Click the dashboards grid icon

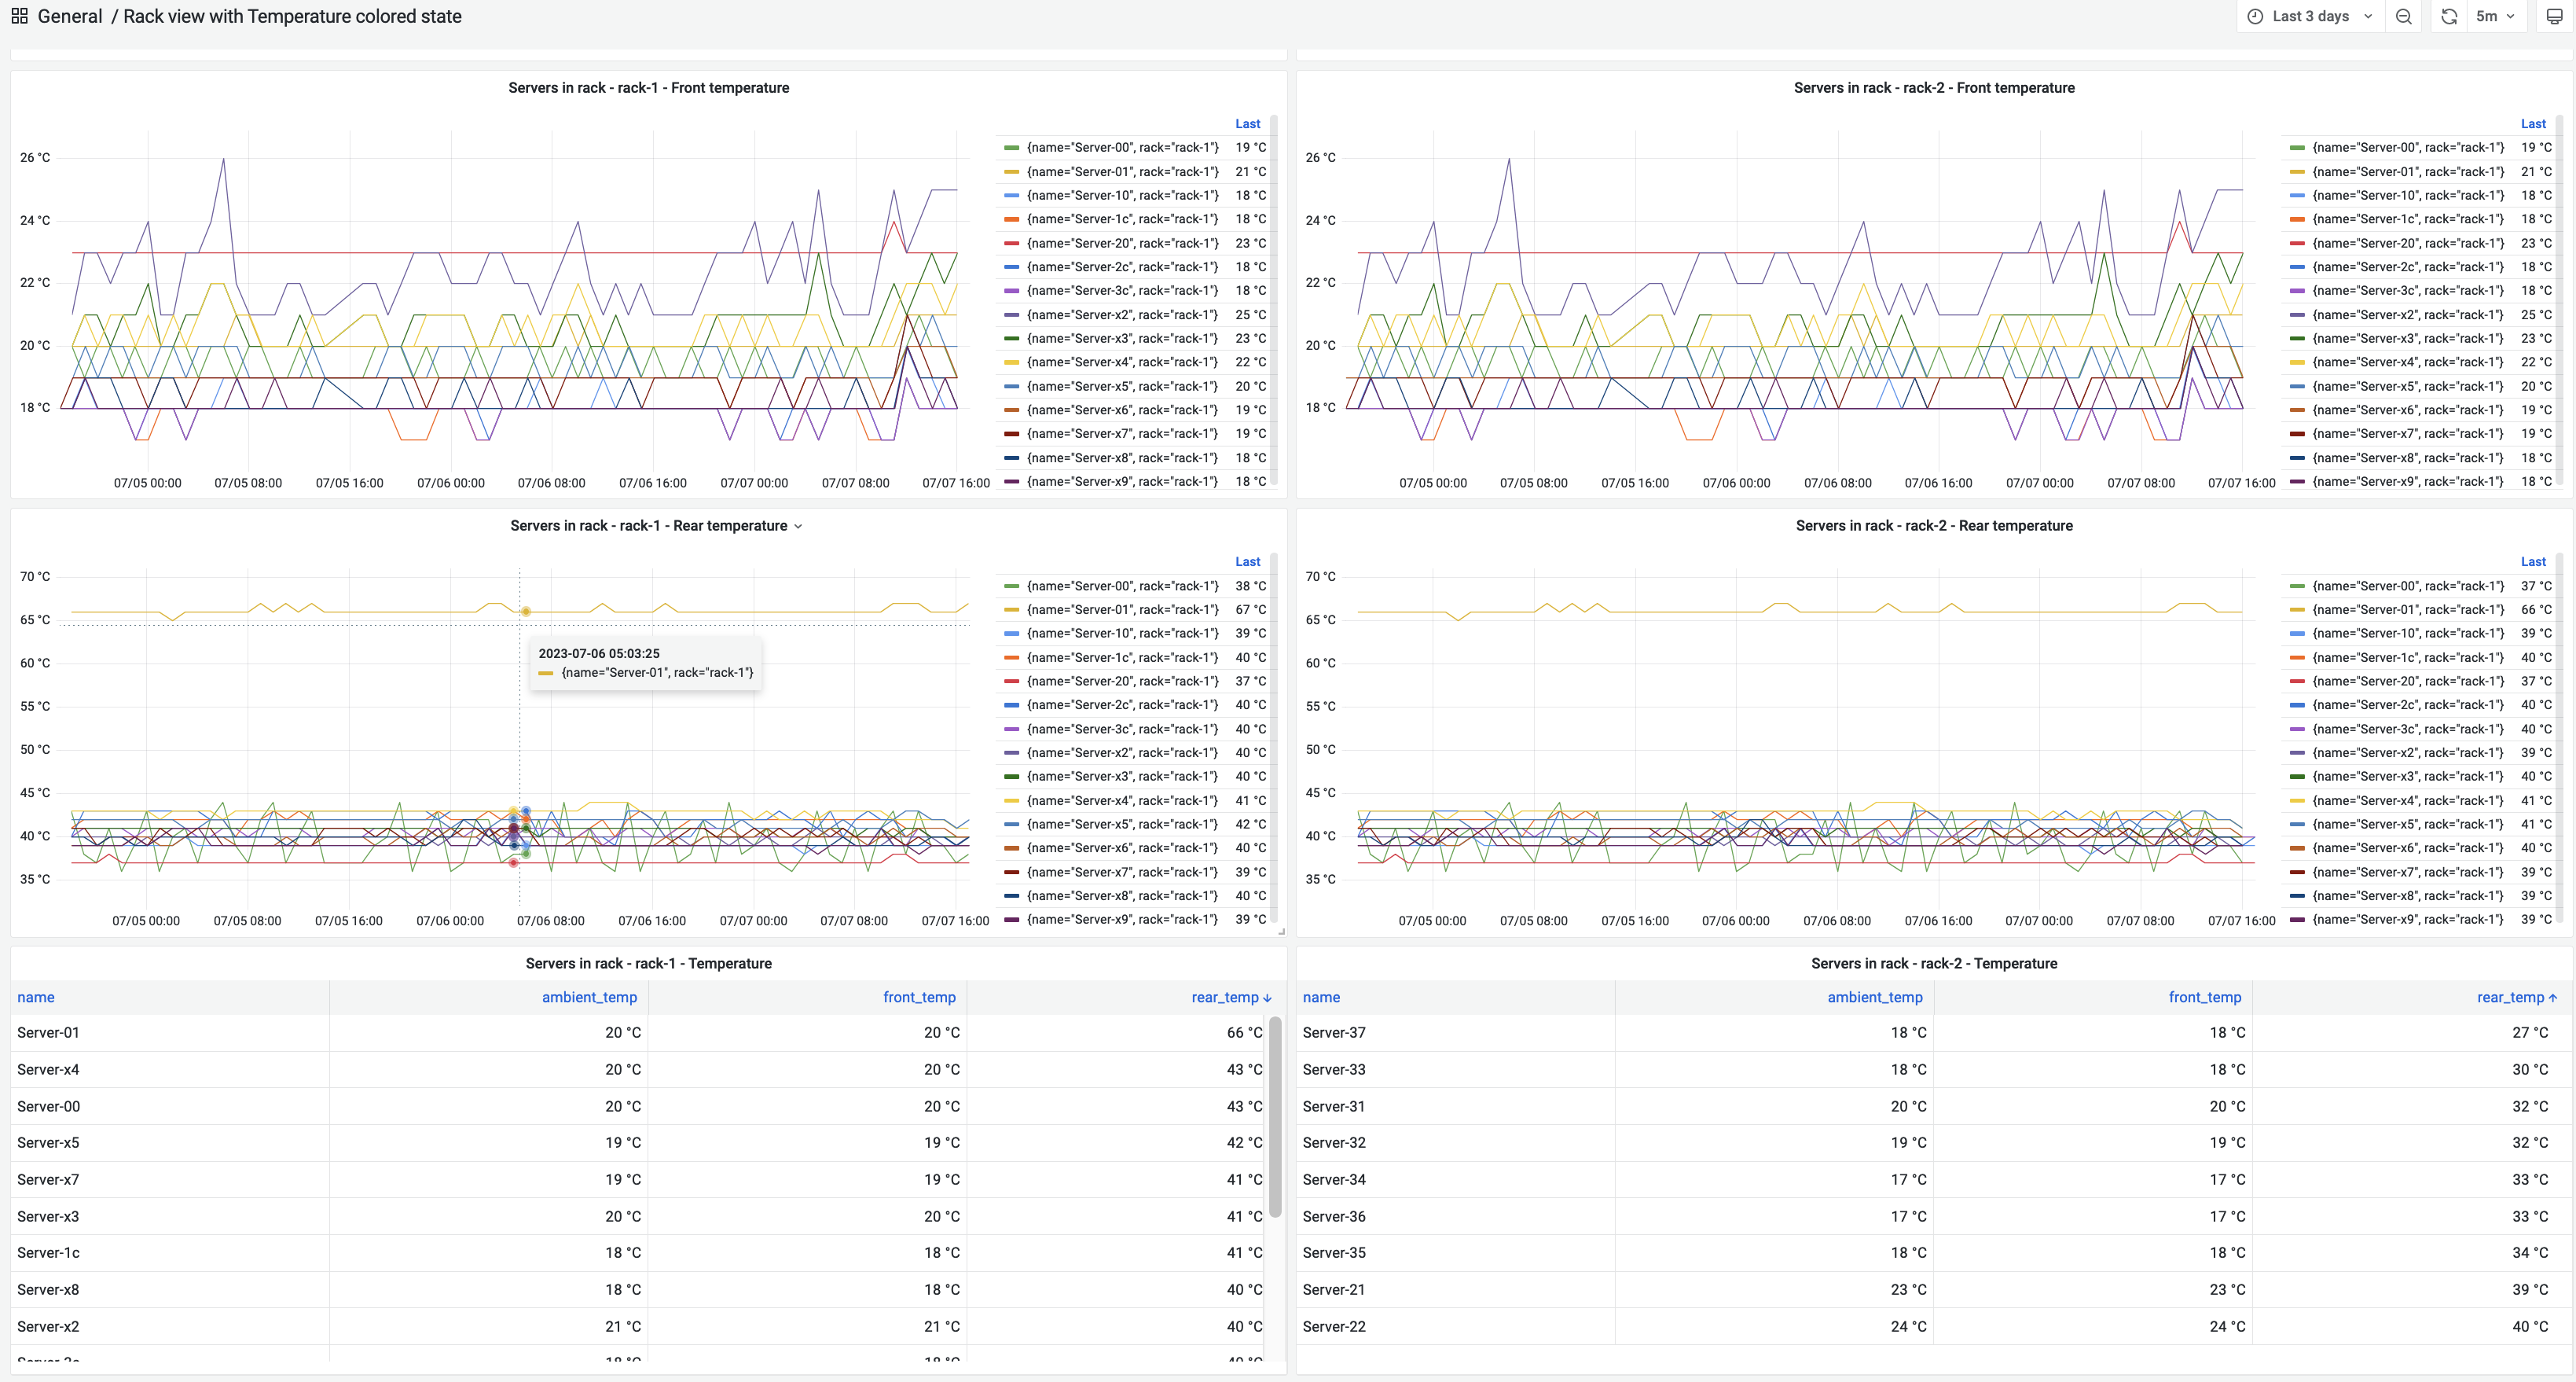19,16
